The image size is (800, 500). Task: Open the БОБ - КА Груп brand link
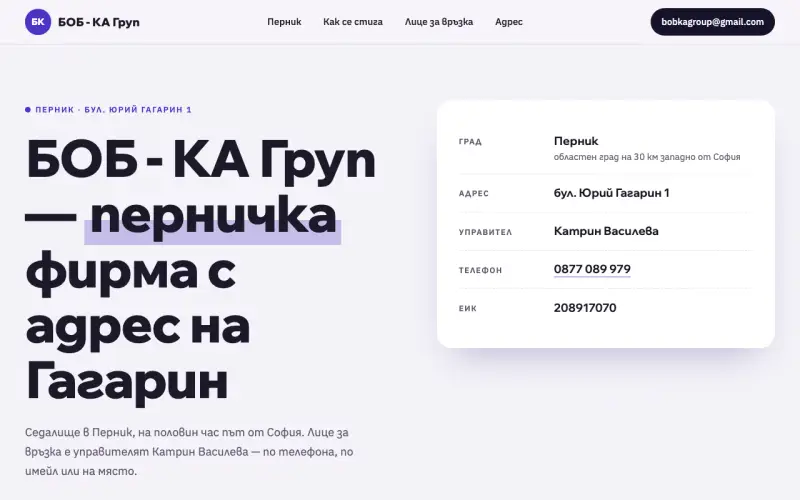point(82,22)
